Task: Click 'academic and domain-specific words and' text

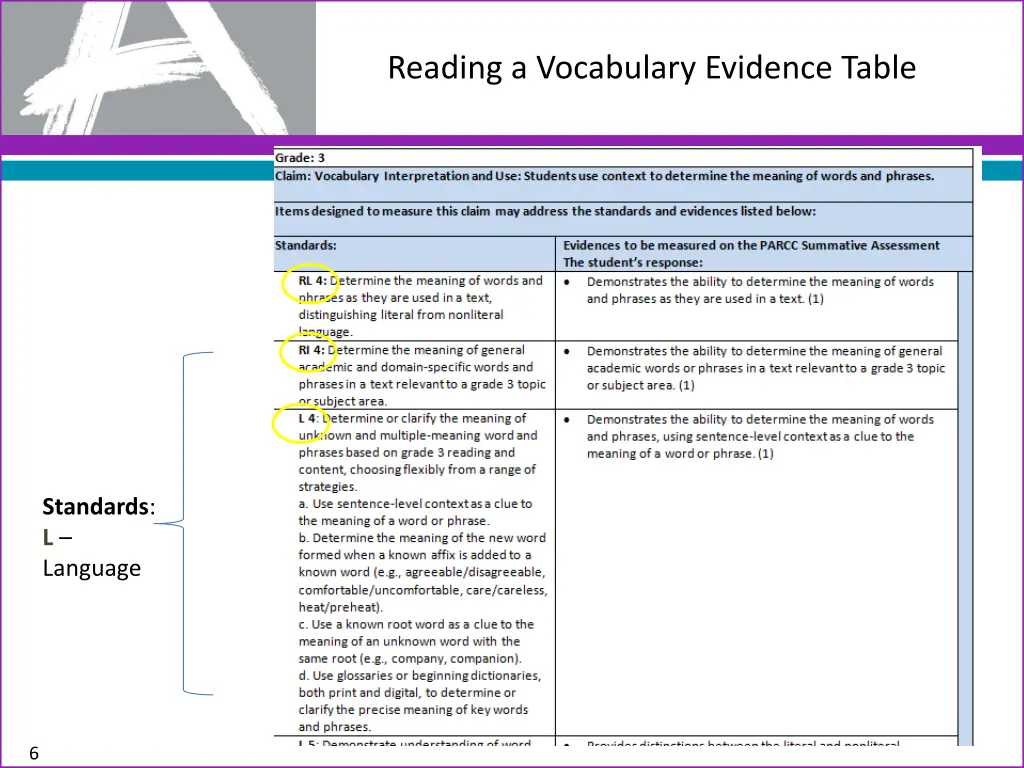Action: coord(415,367)
